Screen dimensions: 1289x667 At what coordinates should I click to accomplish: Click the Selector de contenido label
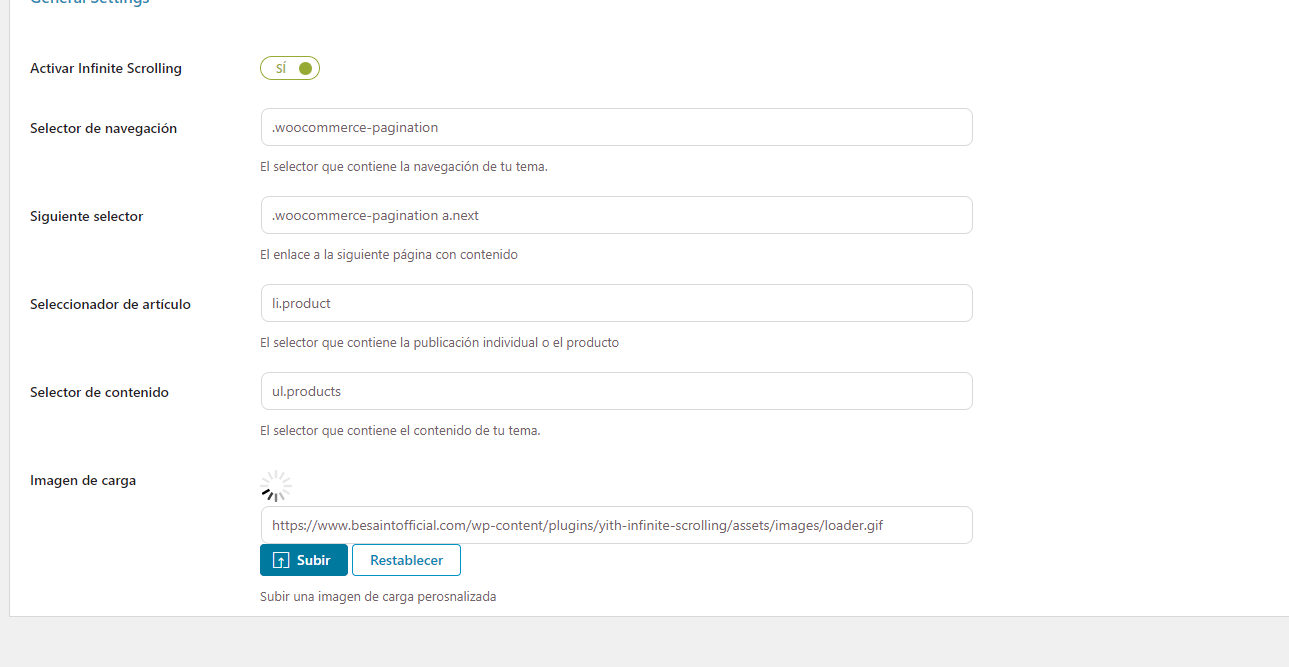(100, 392)
